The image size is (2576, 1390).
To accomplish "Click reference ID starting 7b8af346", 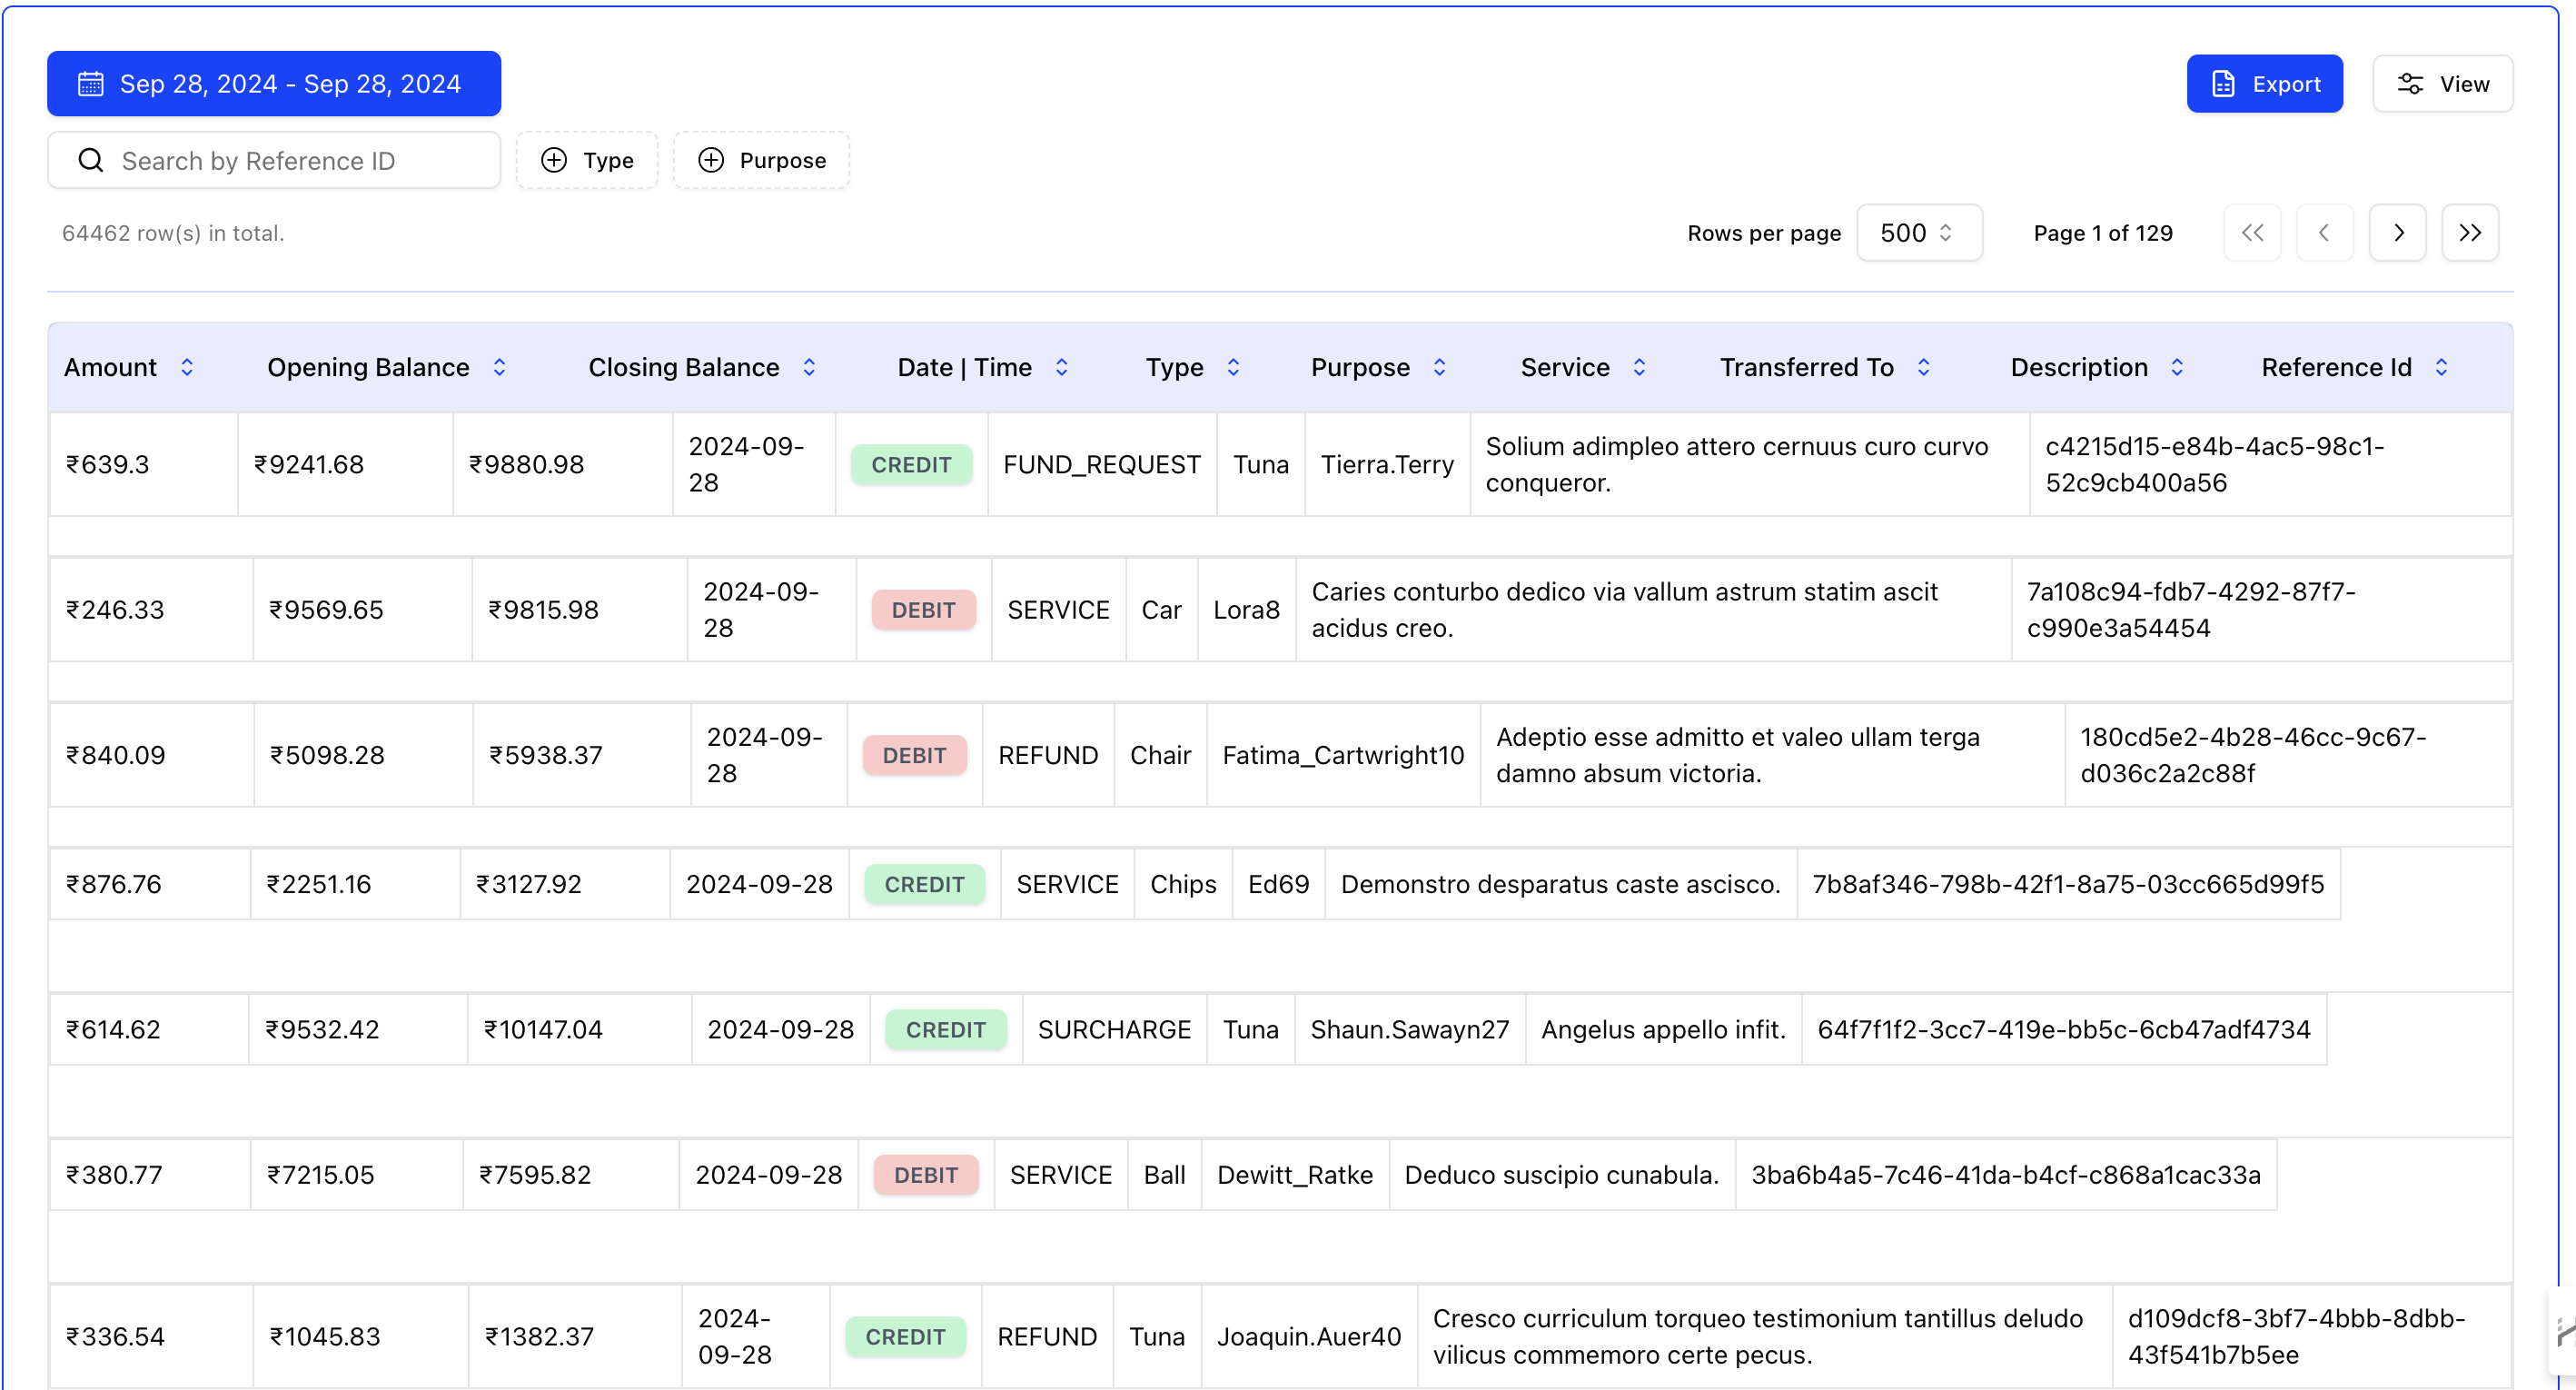I will (x=2068, y=885).
